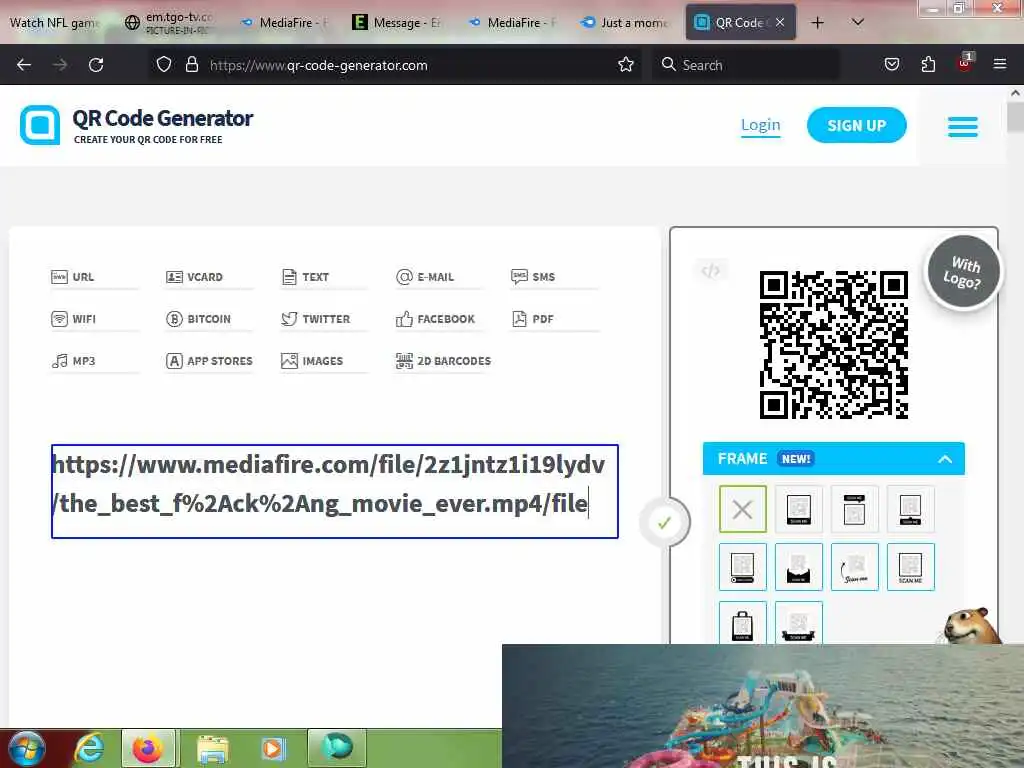Open the site hamburger menu
Image resolution: width=1024 pixels, height=768 pixels.
pos(963,127)
